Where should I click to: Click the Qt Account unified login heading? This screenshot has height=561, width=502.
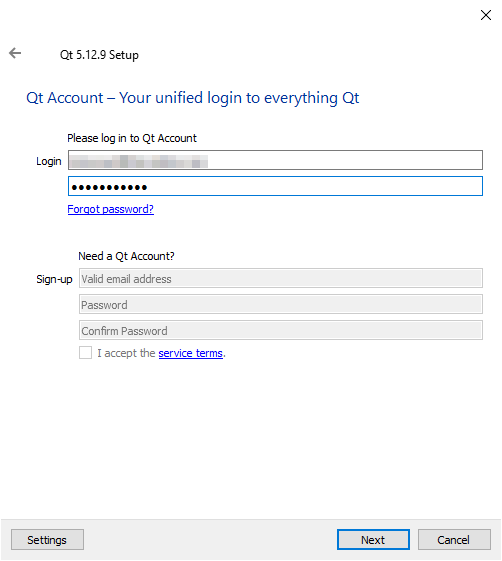coord(192,98)
